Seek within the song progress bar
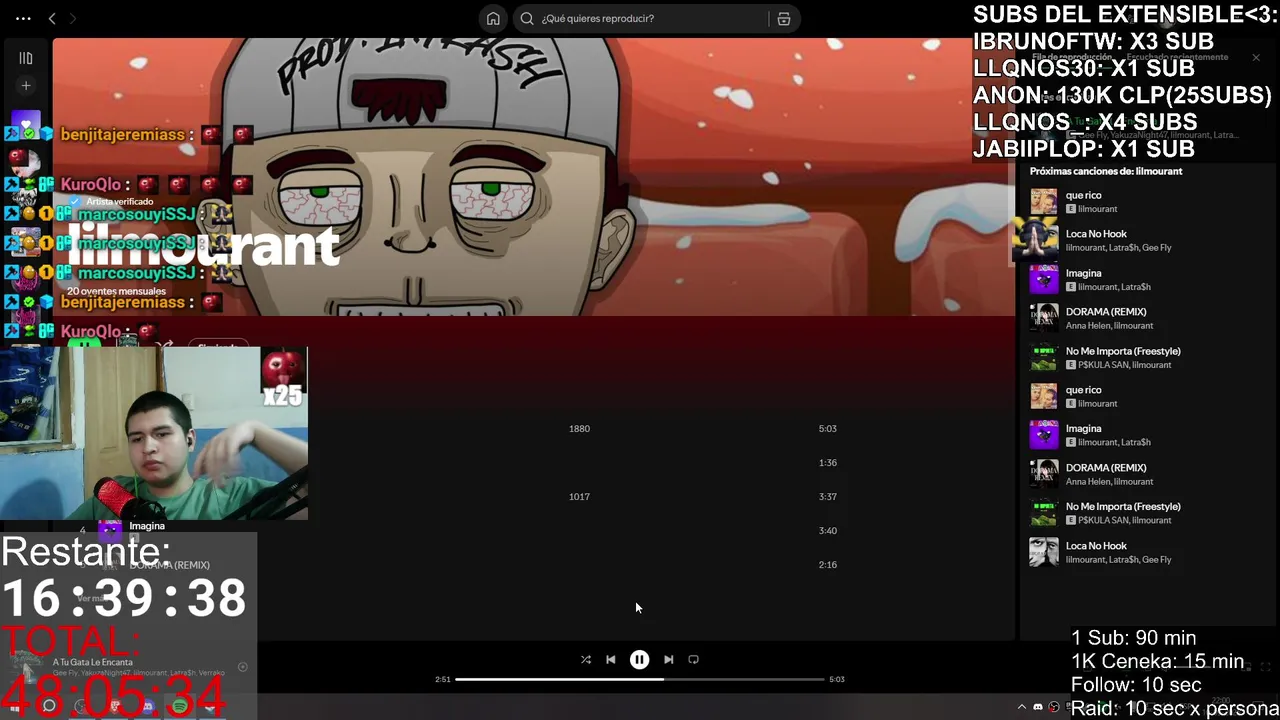This screenshot has height=720, width=1280. click(640, 679)
